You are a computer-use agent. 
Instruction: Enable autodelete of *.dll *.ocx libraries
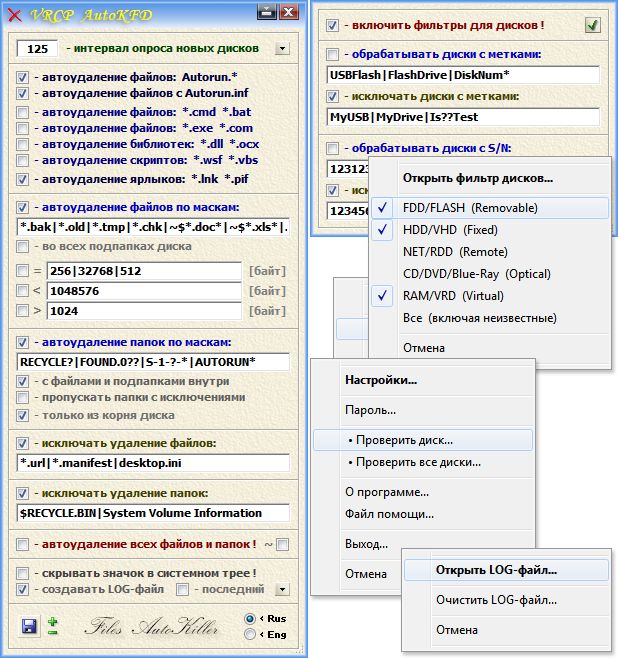23,144
